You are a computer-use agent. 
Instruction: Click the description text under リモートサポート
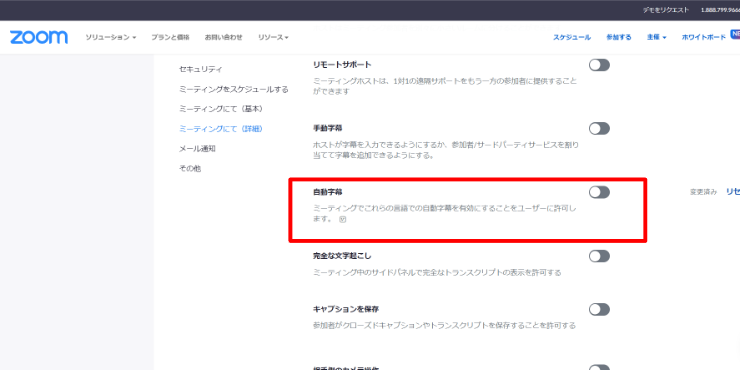445,86
